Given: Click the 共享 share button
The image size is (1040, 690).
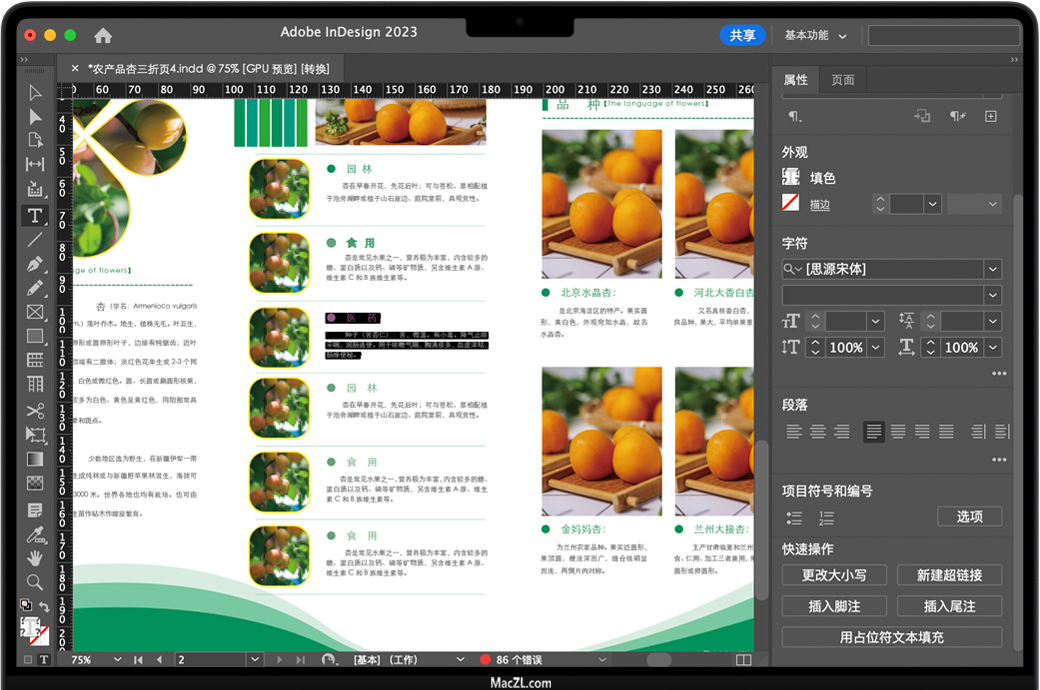Looking at the screenshot, I should click(x=742, y=35).
